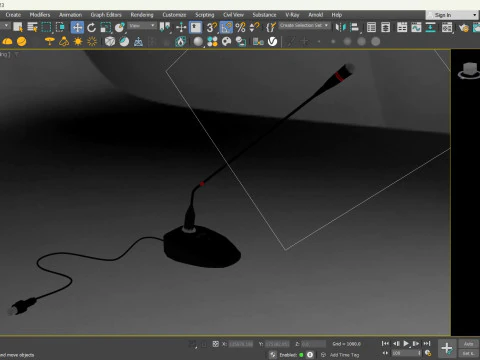Toggle 3D Snaps
The width and height of the screenshot is (480, 360).
pos(211,27)
